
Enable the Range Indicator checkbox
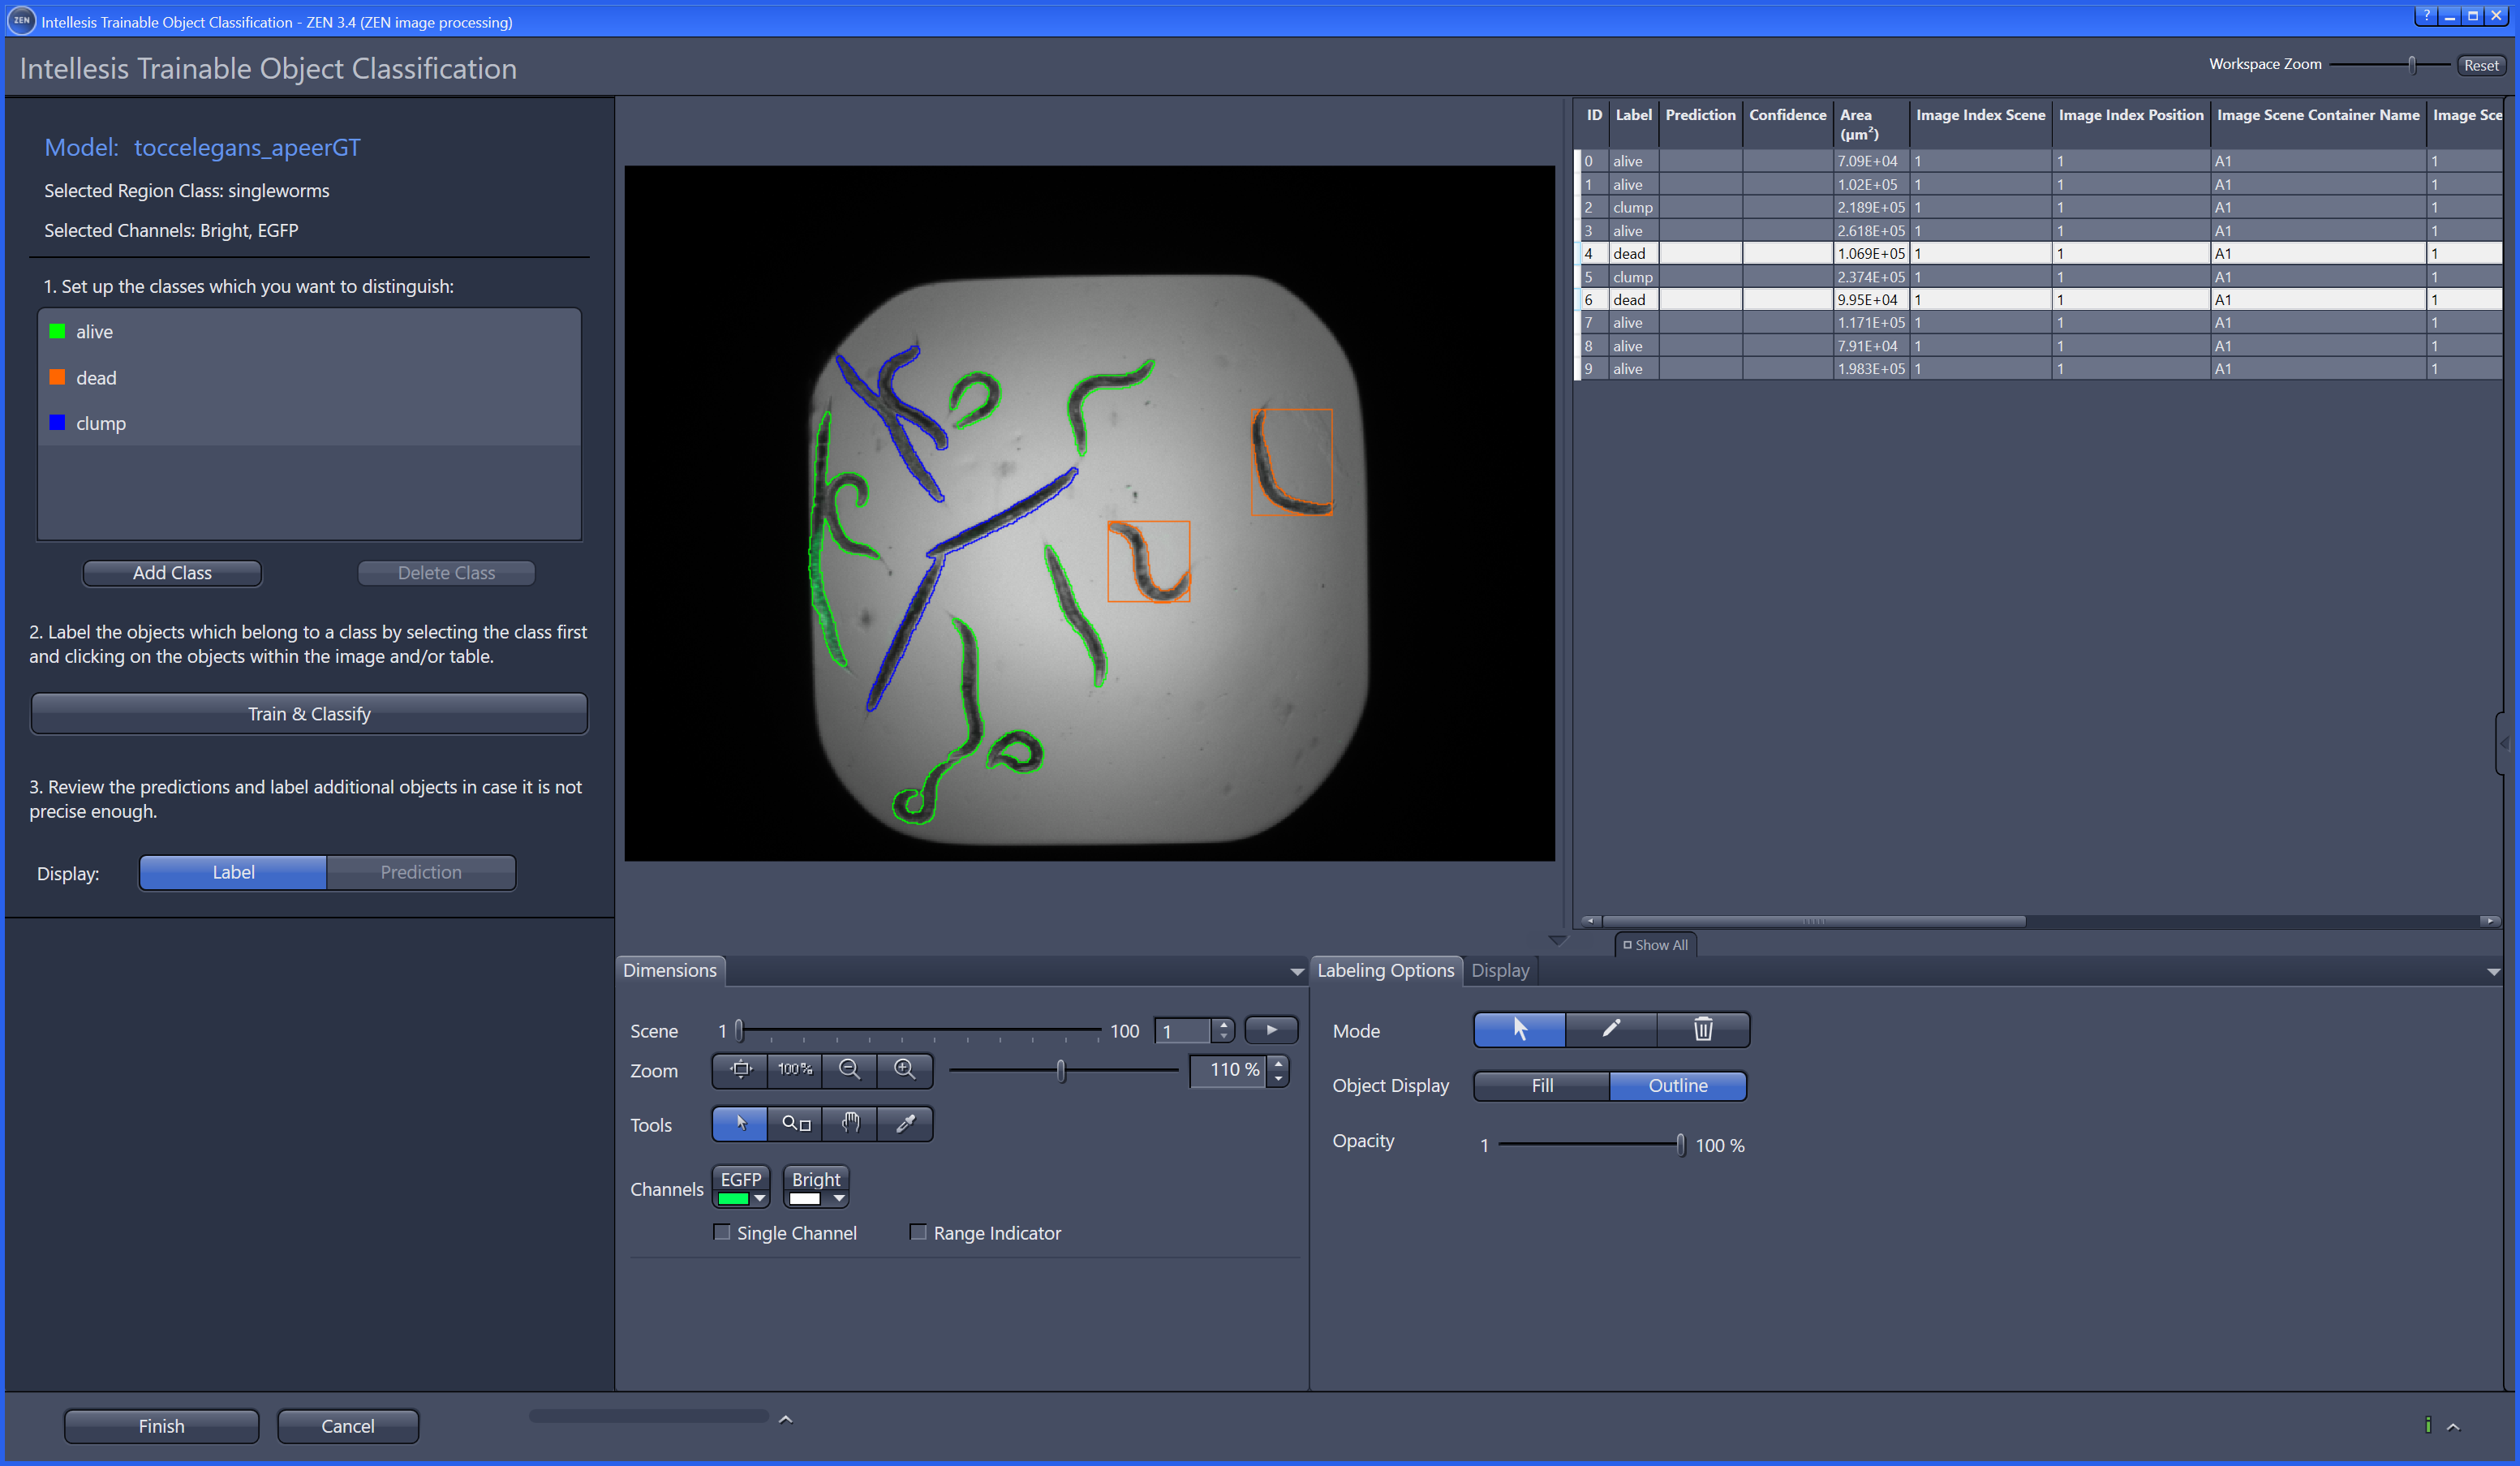click(x=918, y=1232)
